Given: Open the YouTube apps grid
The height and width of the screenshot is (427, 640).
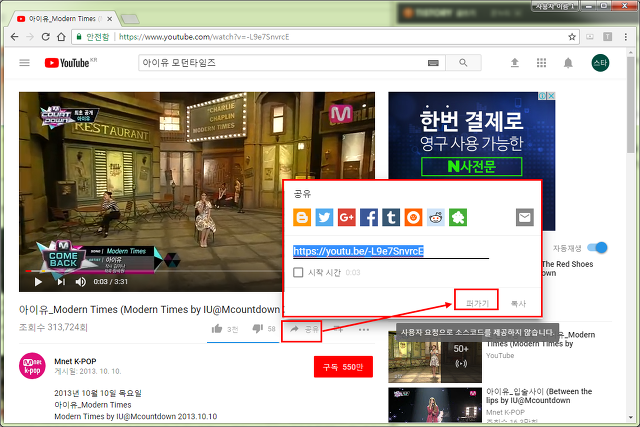Looking at the screenshot, I should point(541,63).
